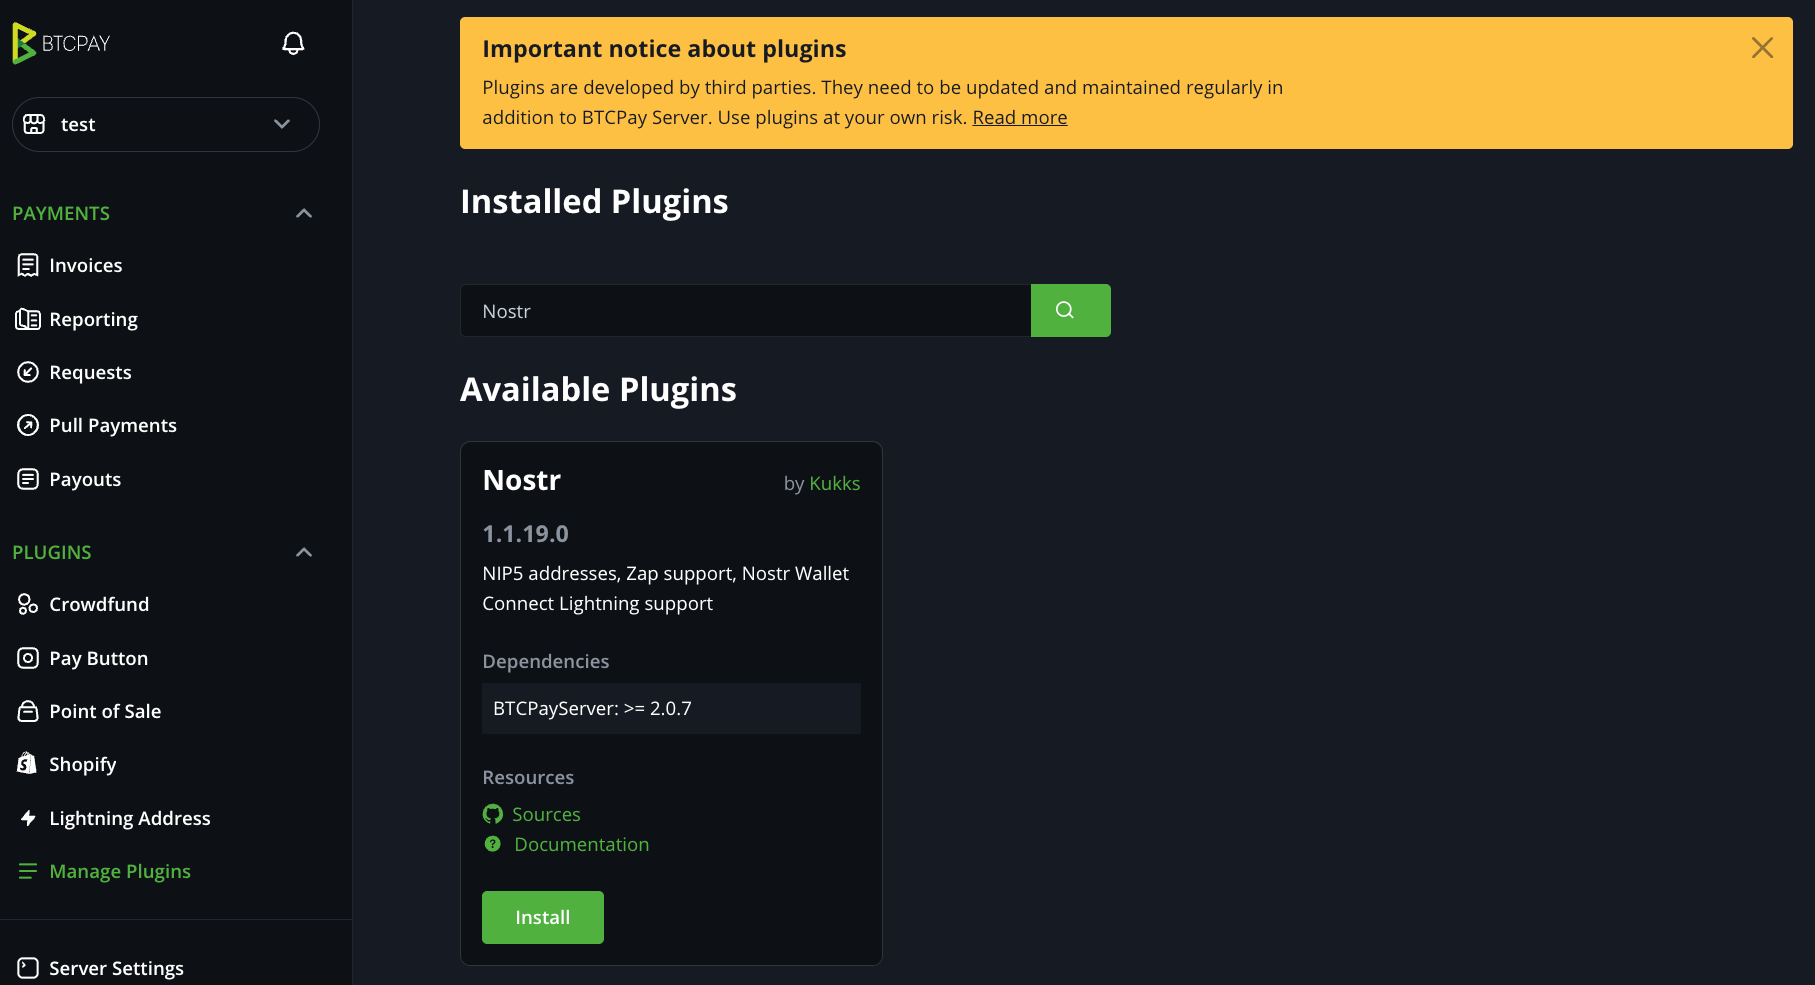Click the BTCPay Server logo
This screenshot has width=1815, height=985.
click(60, 43)
